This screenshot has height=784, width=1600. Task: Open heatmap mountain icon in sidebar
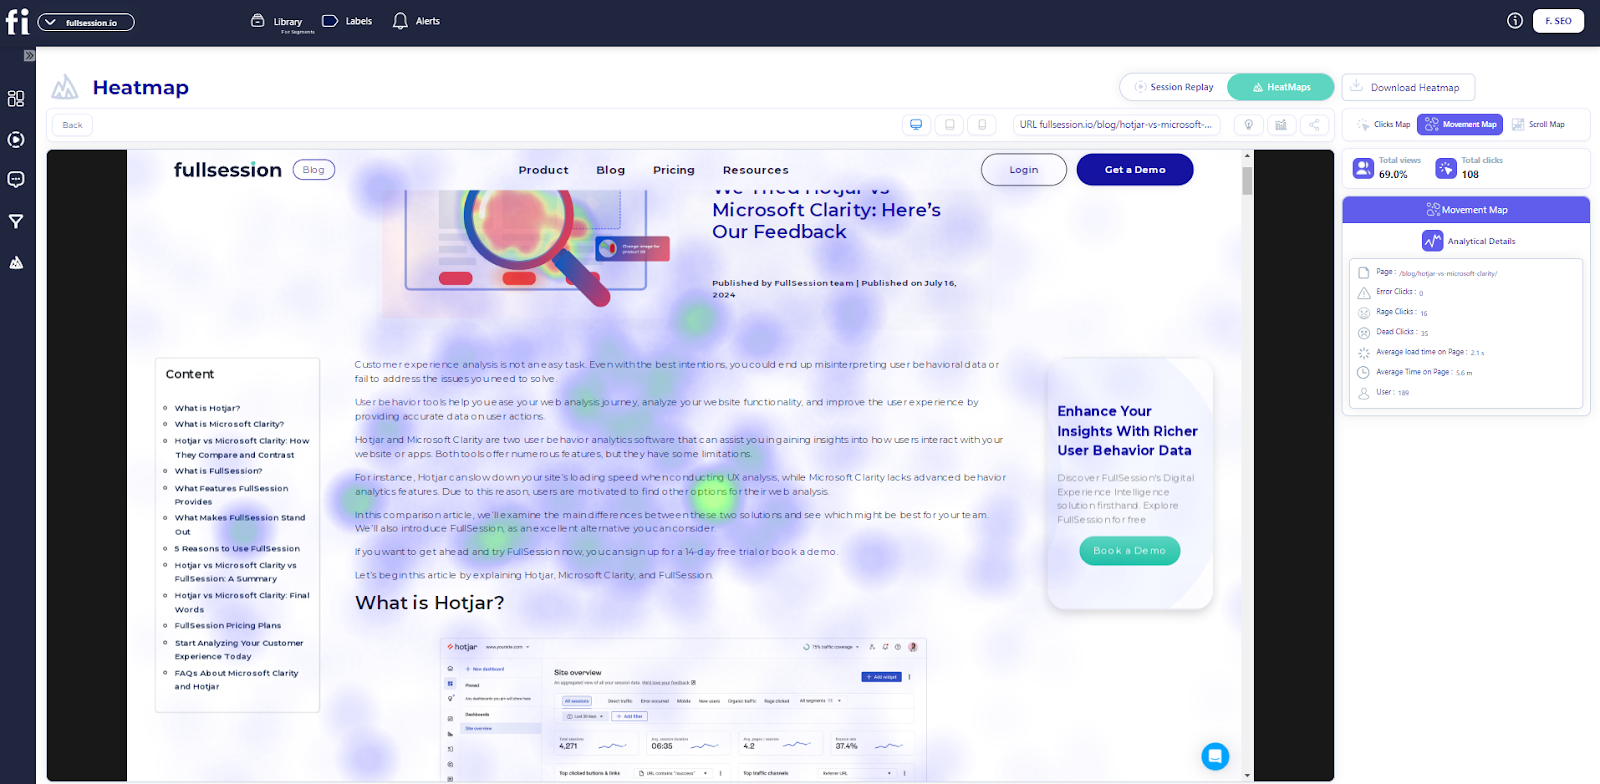[x=16, y=263]
